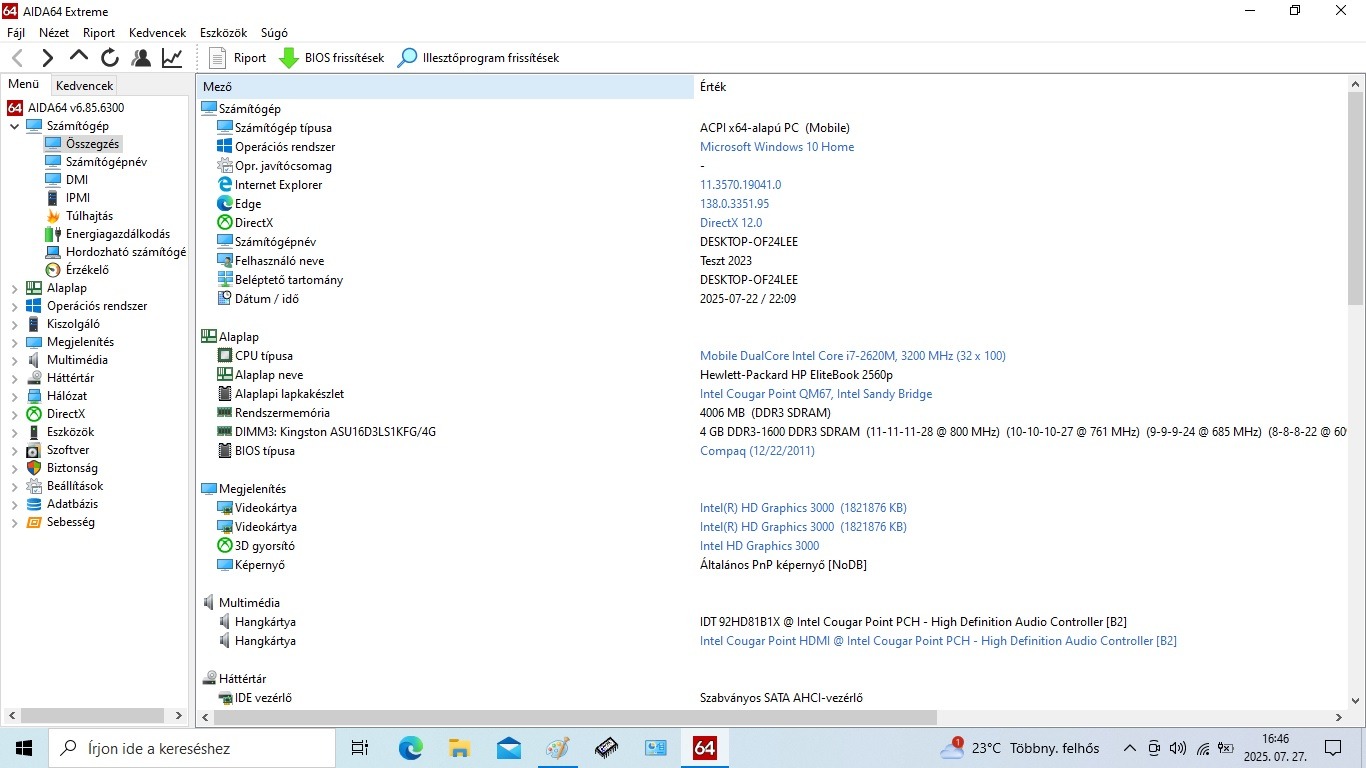Switch to the Menü tab
Viewport: 1366px width, 768px height.
[x=24, y=85]
